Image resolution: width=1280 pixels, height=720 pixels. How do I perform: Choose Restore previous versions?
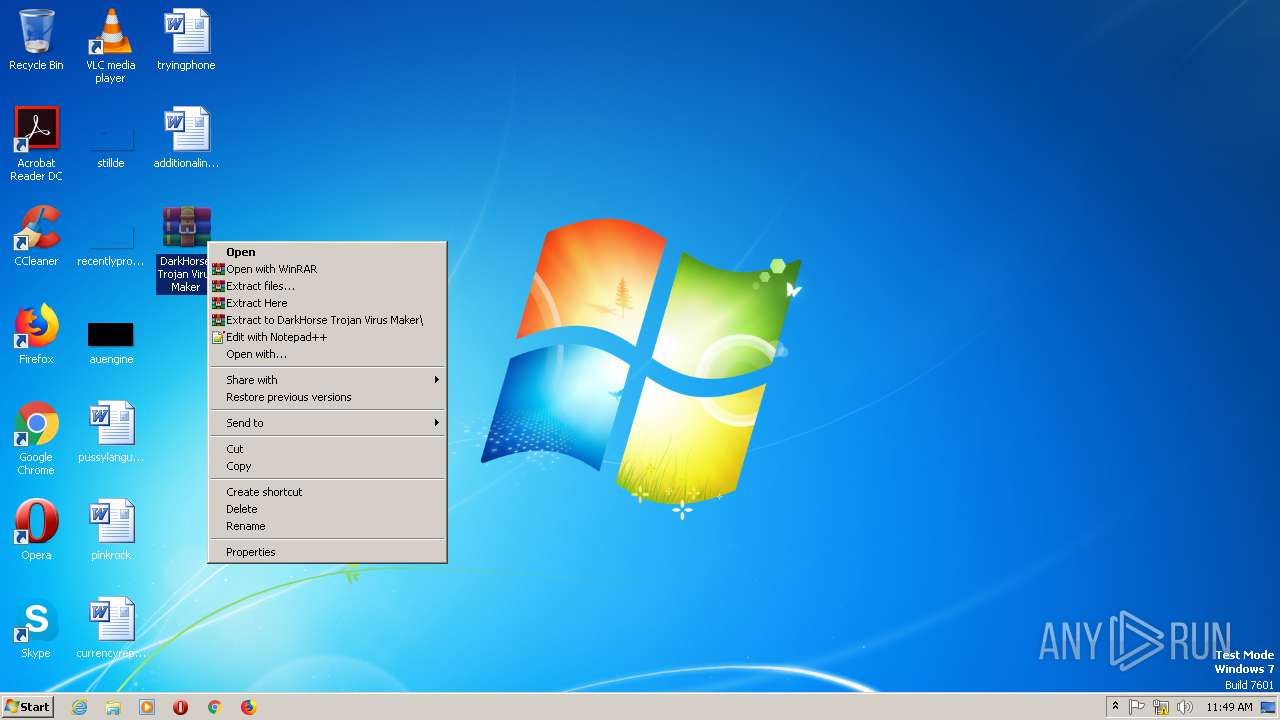(x=327, y=397)
